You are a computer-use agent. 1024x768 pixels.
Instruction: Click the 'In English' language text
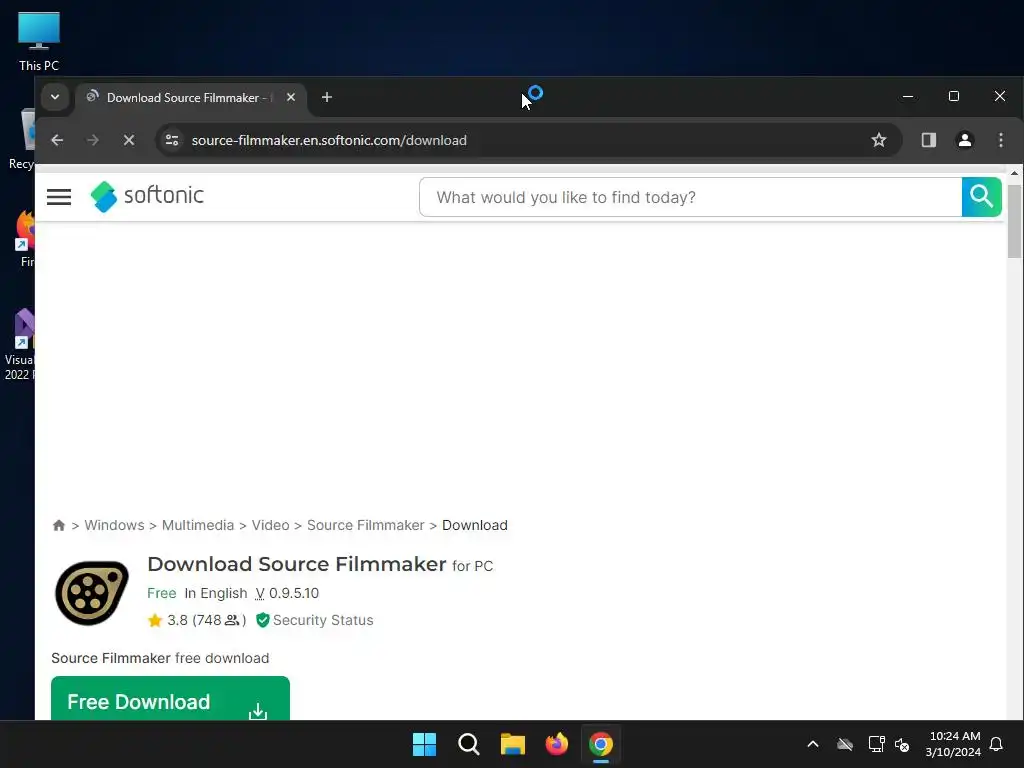pyautogui.click(x=216, y=593)
